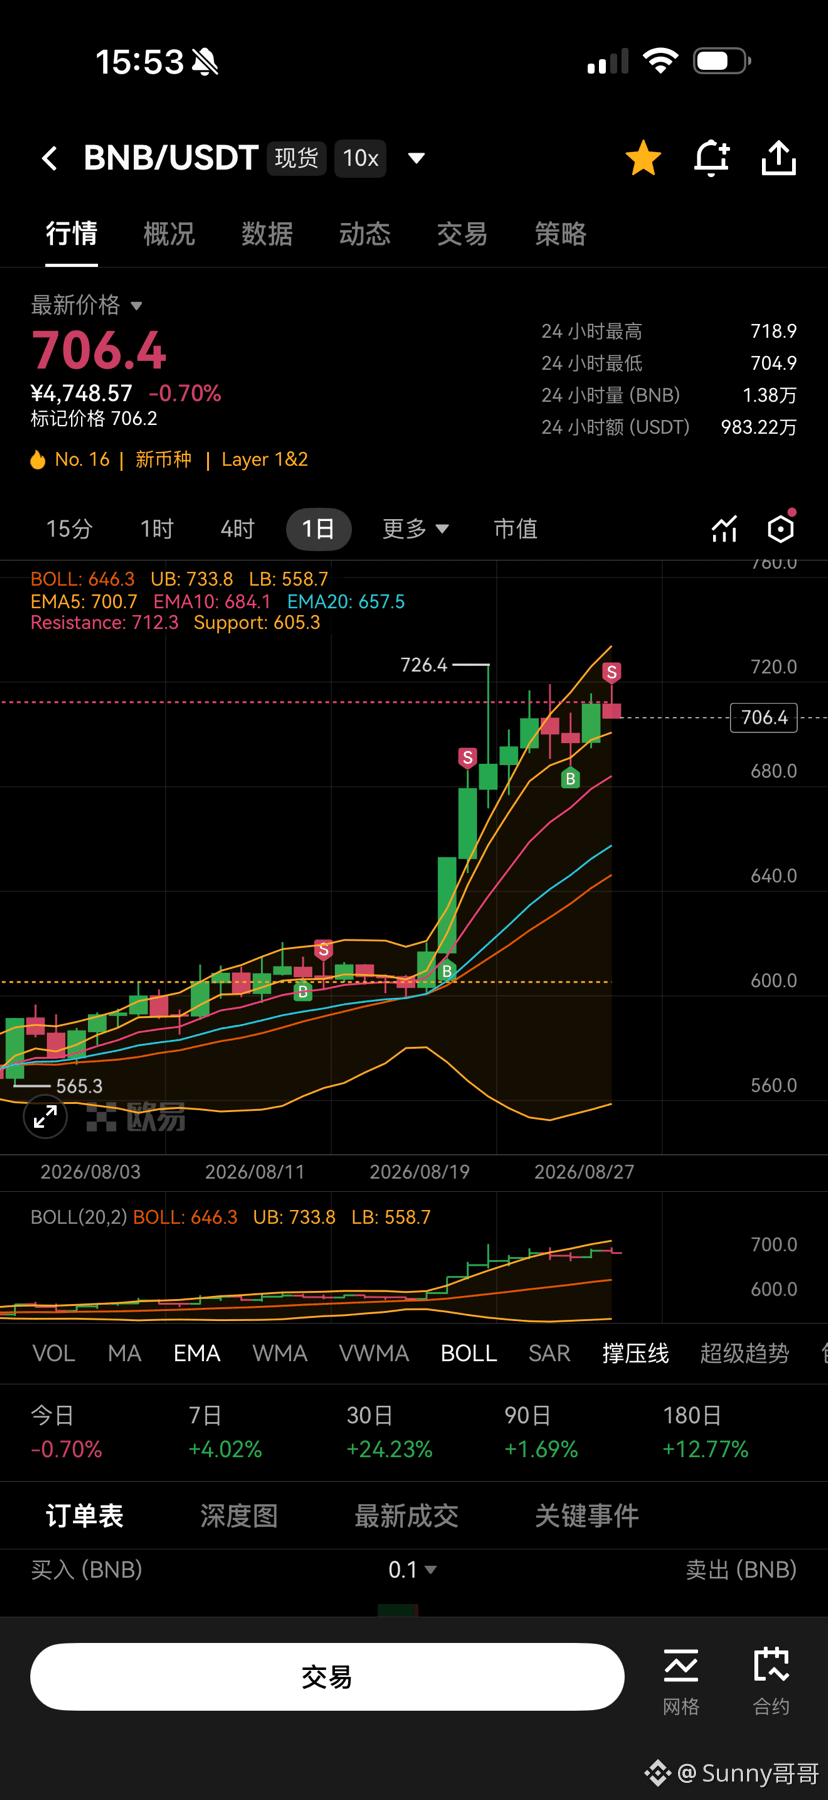This screenshot has width=828, height=1800.
Task: Tap the 24小时最高 718.9 value
Action: [774, 331]
